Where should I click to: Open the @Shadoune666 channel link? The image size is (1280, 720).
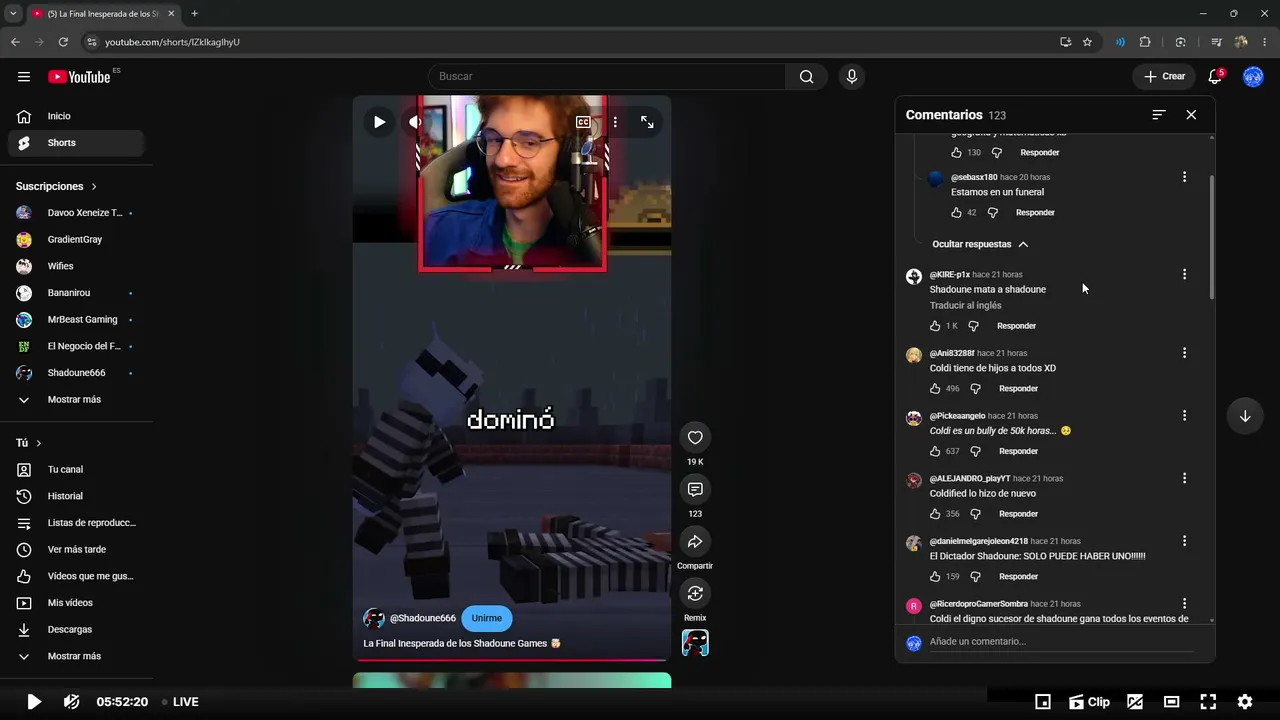click(422, 618)
